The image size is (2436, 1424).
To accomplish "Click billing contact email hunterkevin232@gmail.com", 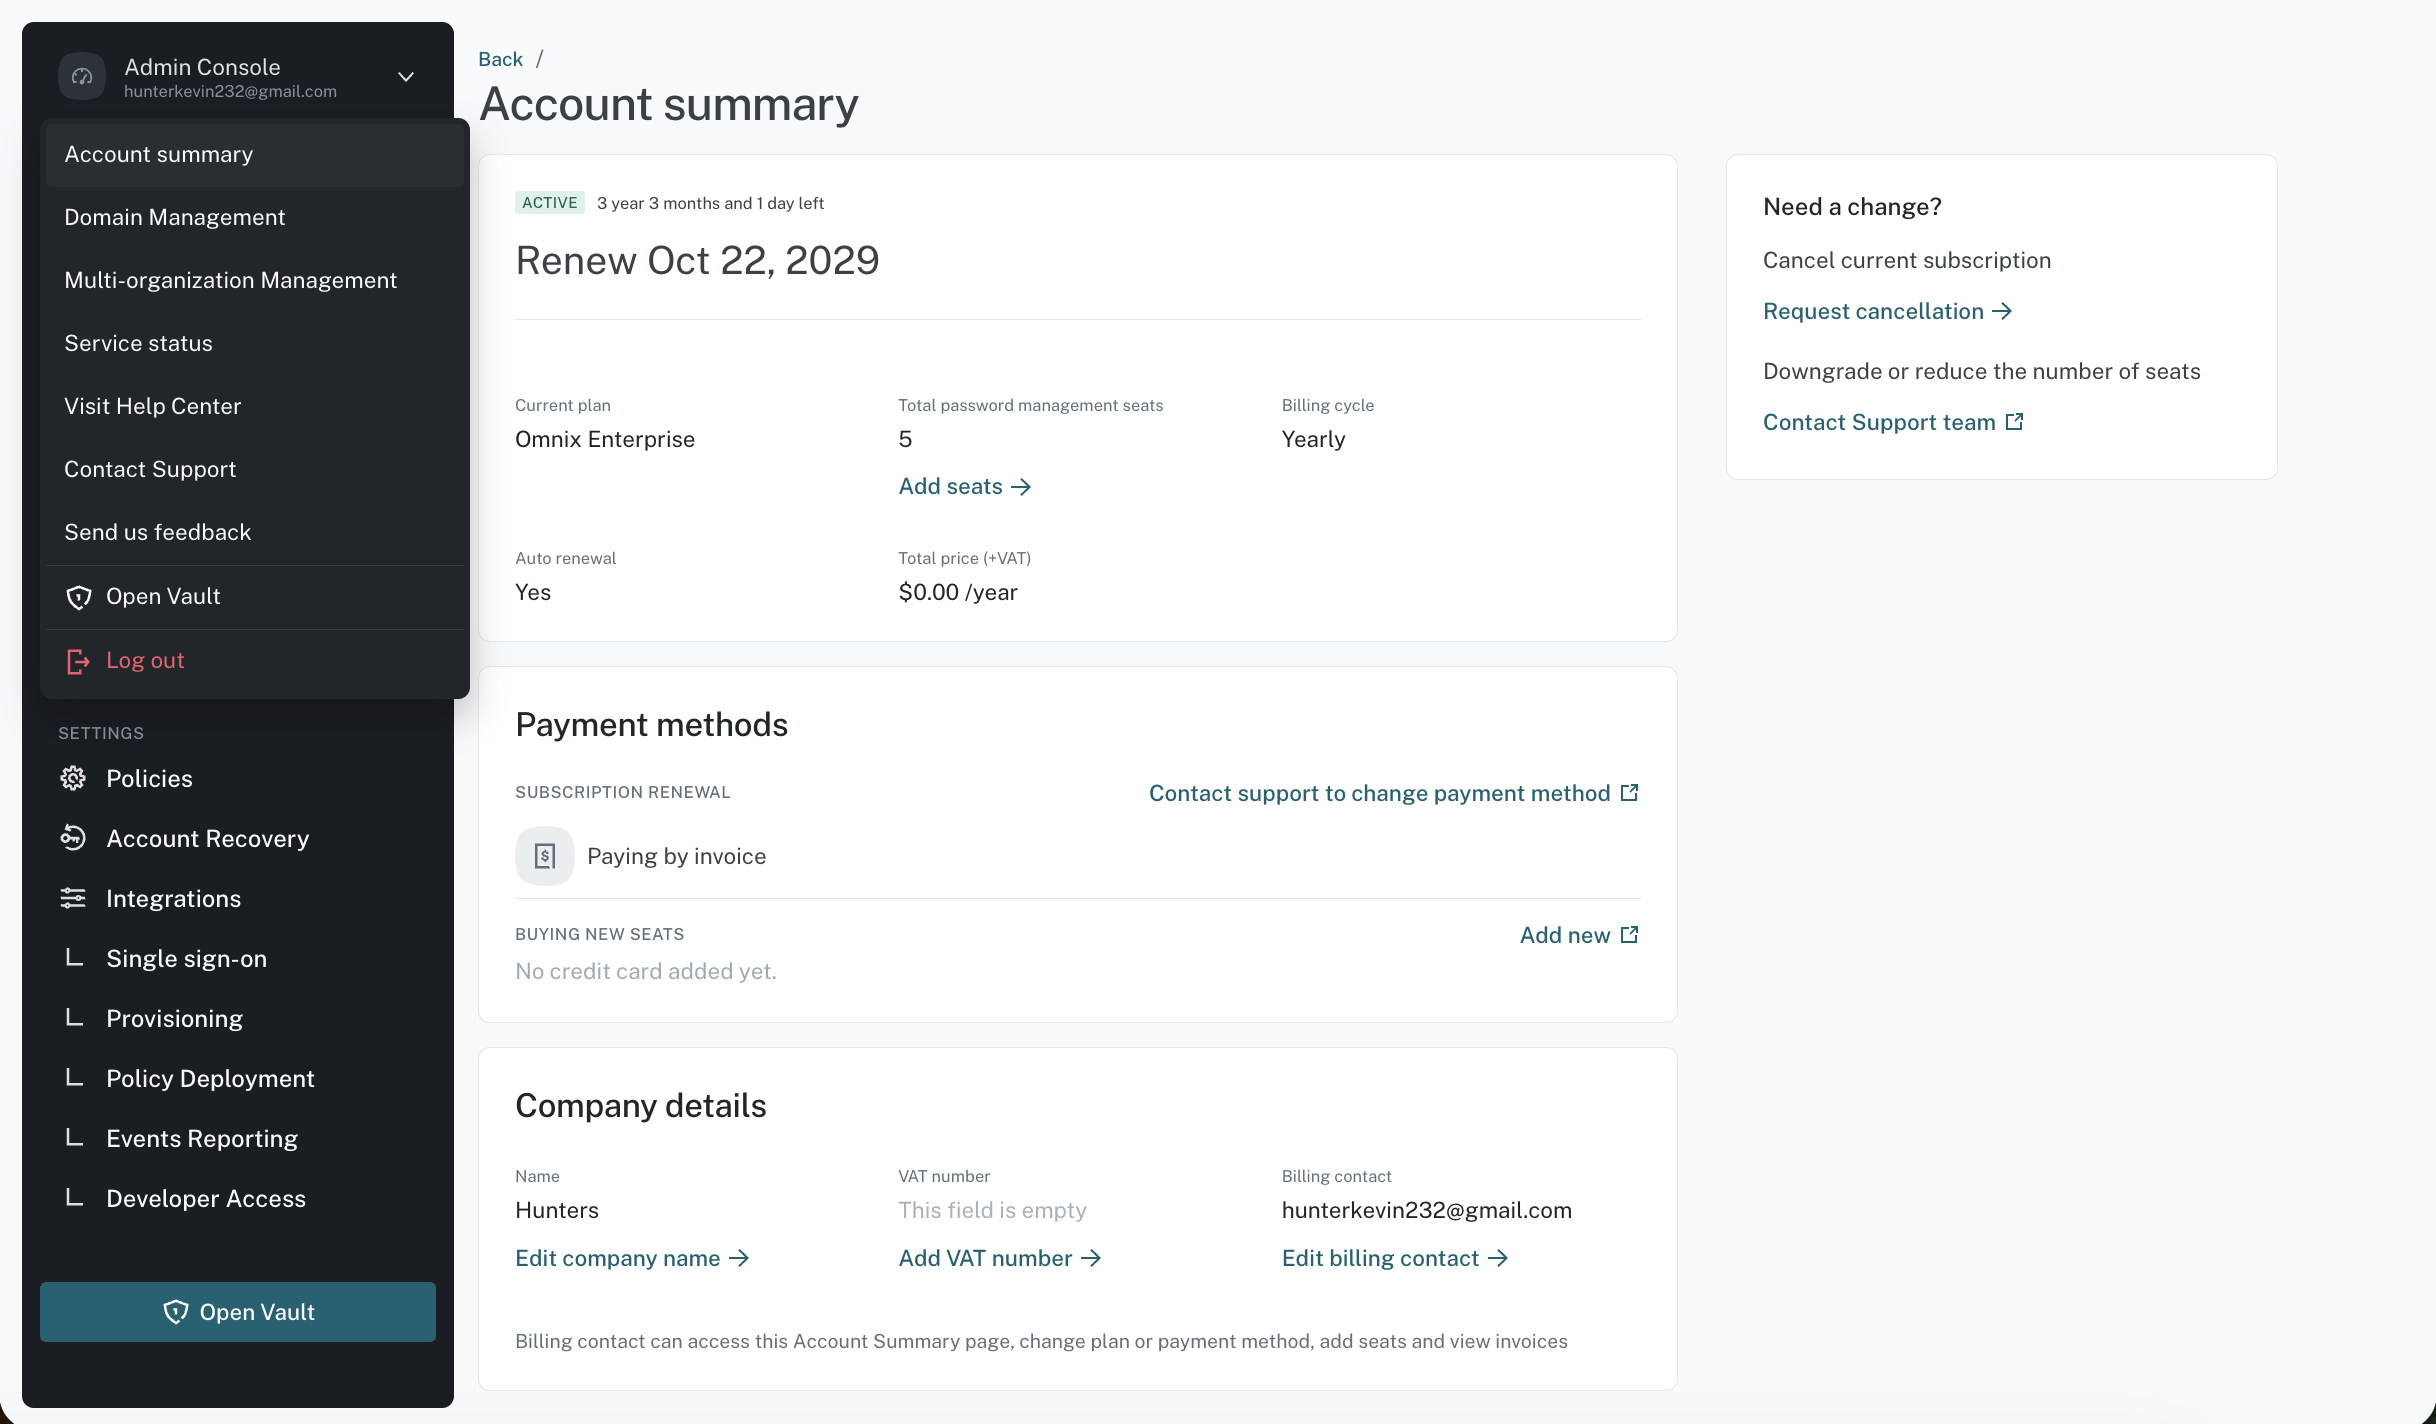I will pos(1427,1210).
